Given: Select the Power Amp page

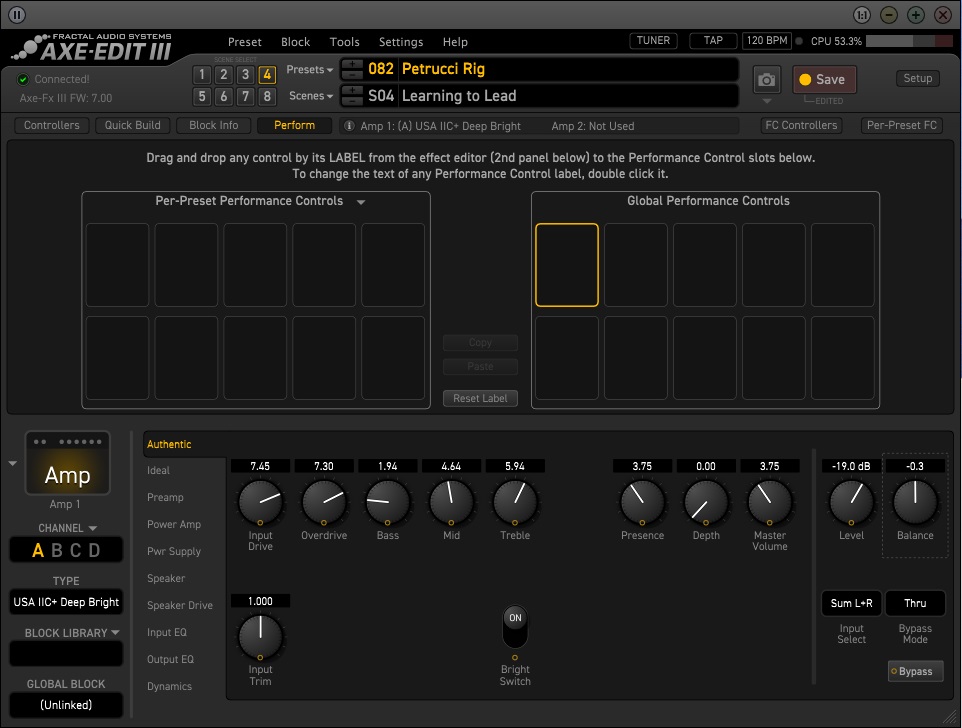Looking at the screenshot, I should coord(174,524).
